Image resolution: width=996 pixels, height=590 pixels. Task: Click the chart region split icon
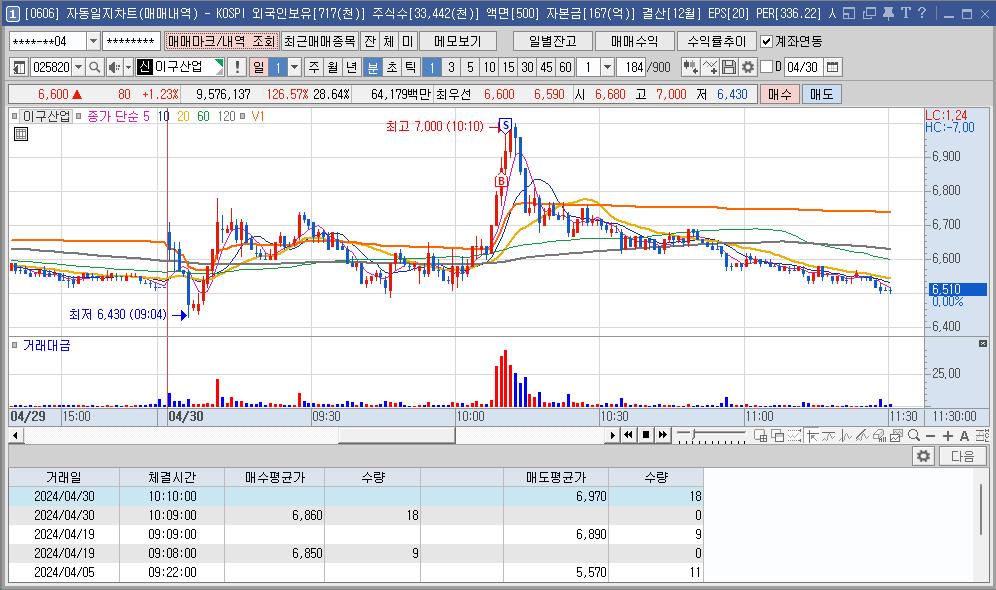tap(761, 436)
